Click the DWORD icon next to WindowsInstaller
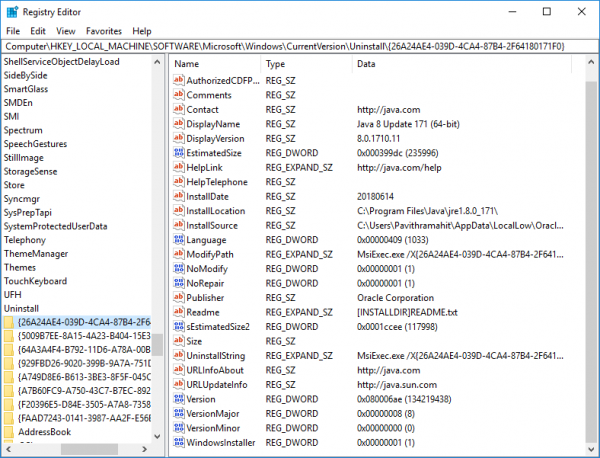 [x=179, y=442]
